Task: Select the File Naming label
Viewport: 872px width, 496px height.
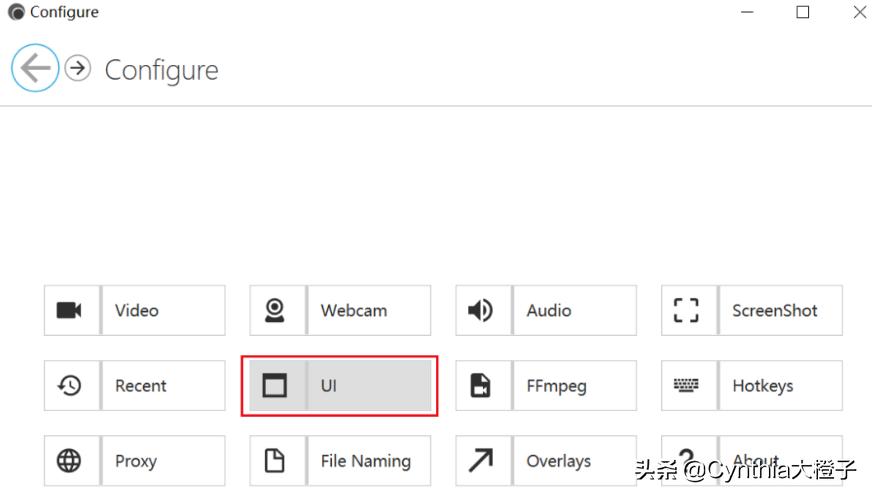Action: (x=365, y=461)
